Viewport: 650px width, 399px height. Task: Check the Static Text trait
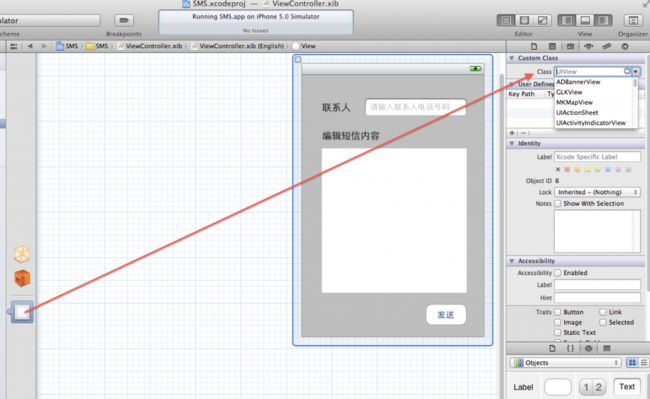pyautogui.click(x=558, y=333)
